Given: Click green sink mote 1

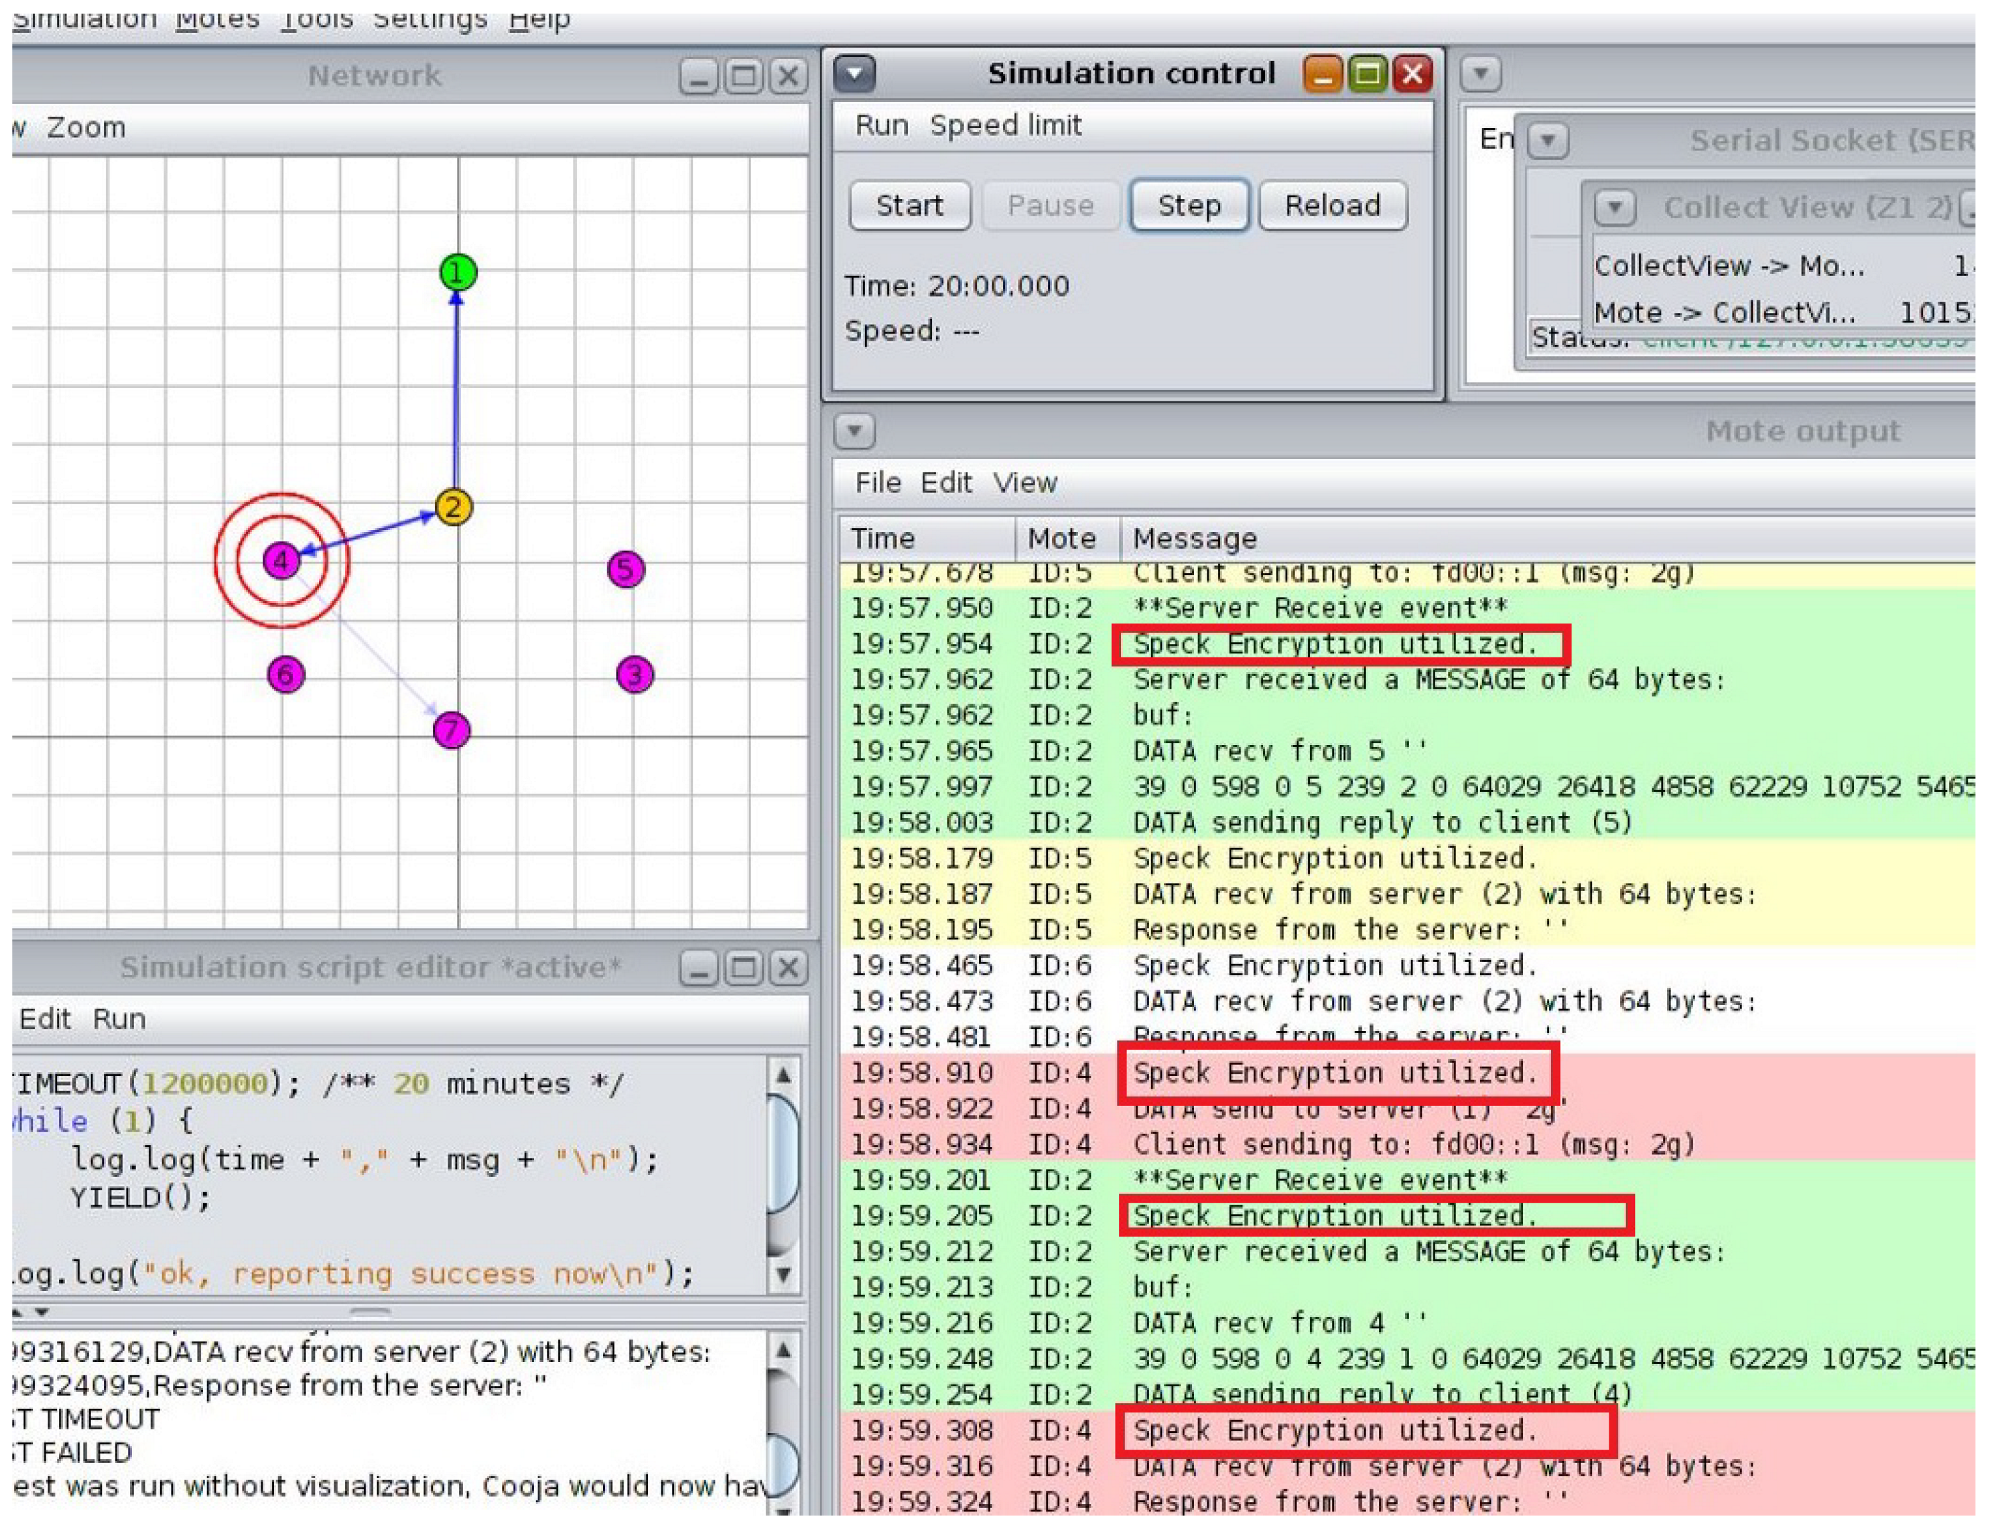Looking at the screenshot, I should 458,272.
